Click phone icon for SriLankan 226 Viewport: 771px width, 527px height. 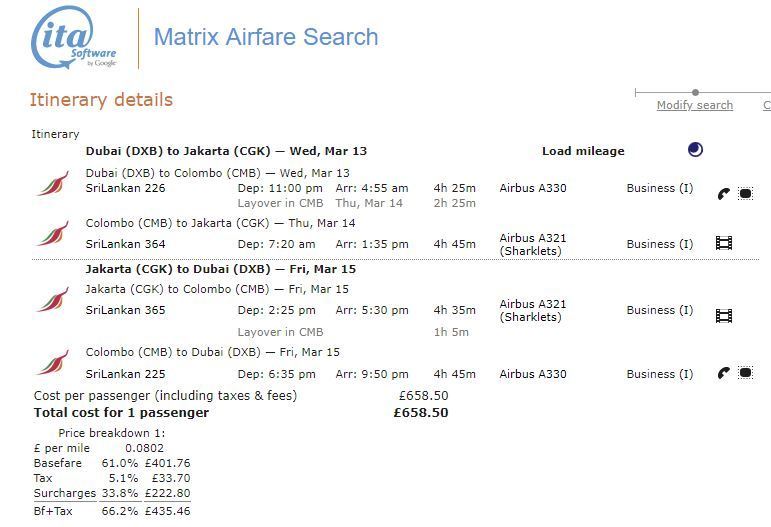[x=724, y=193]
